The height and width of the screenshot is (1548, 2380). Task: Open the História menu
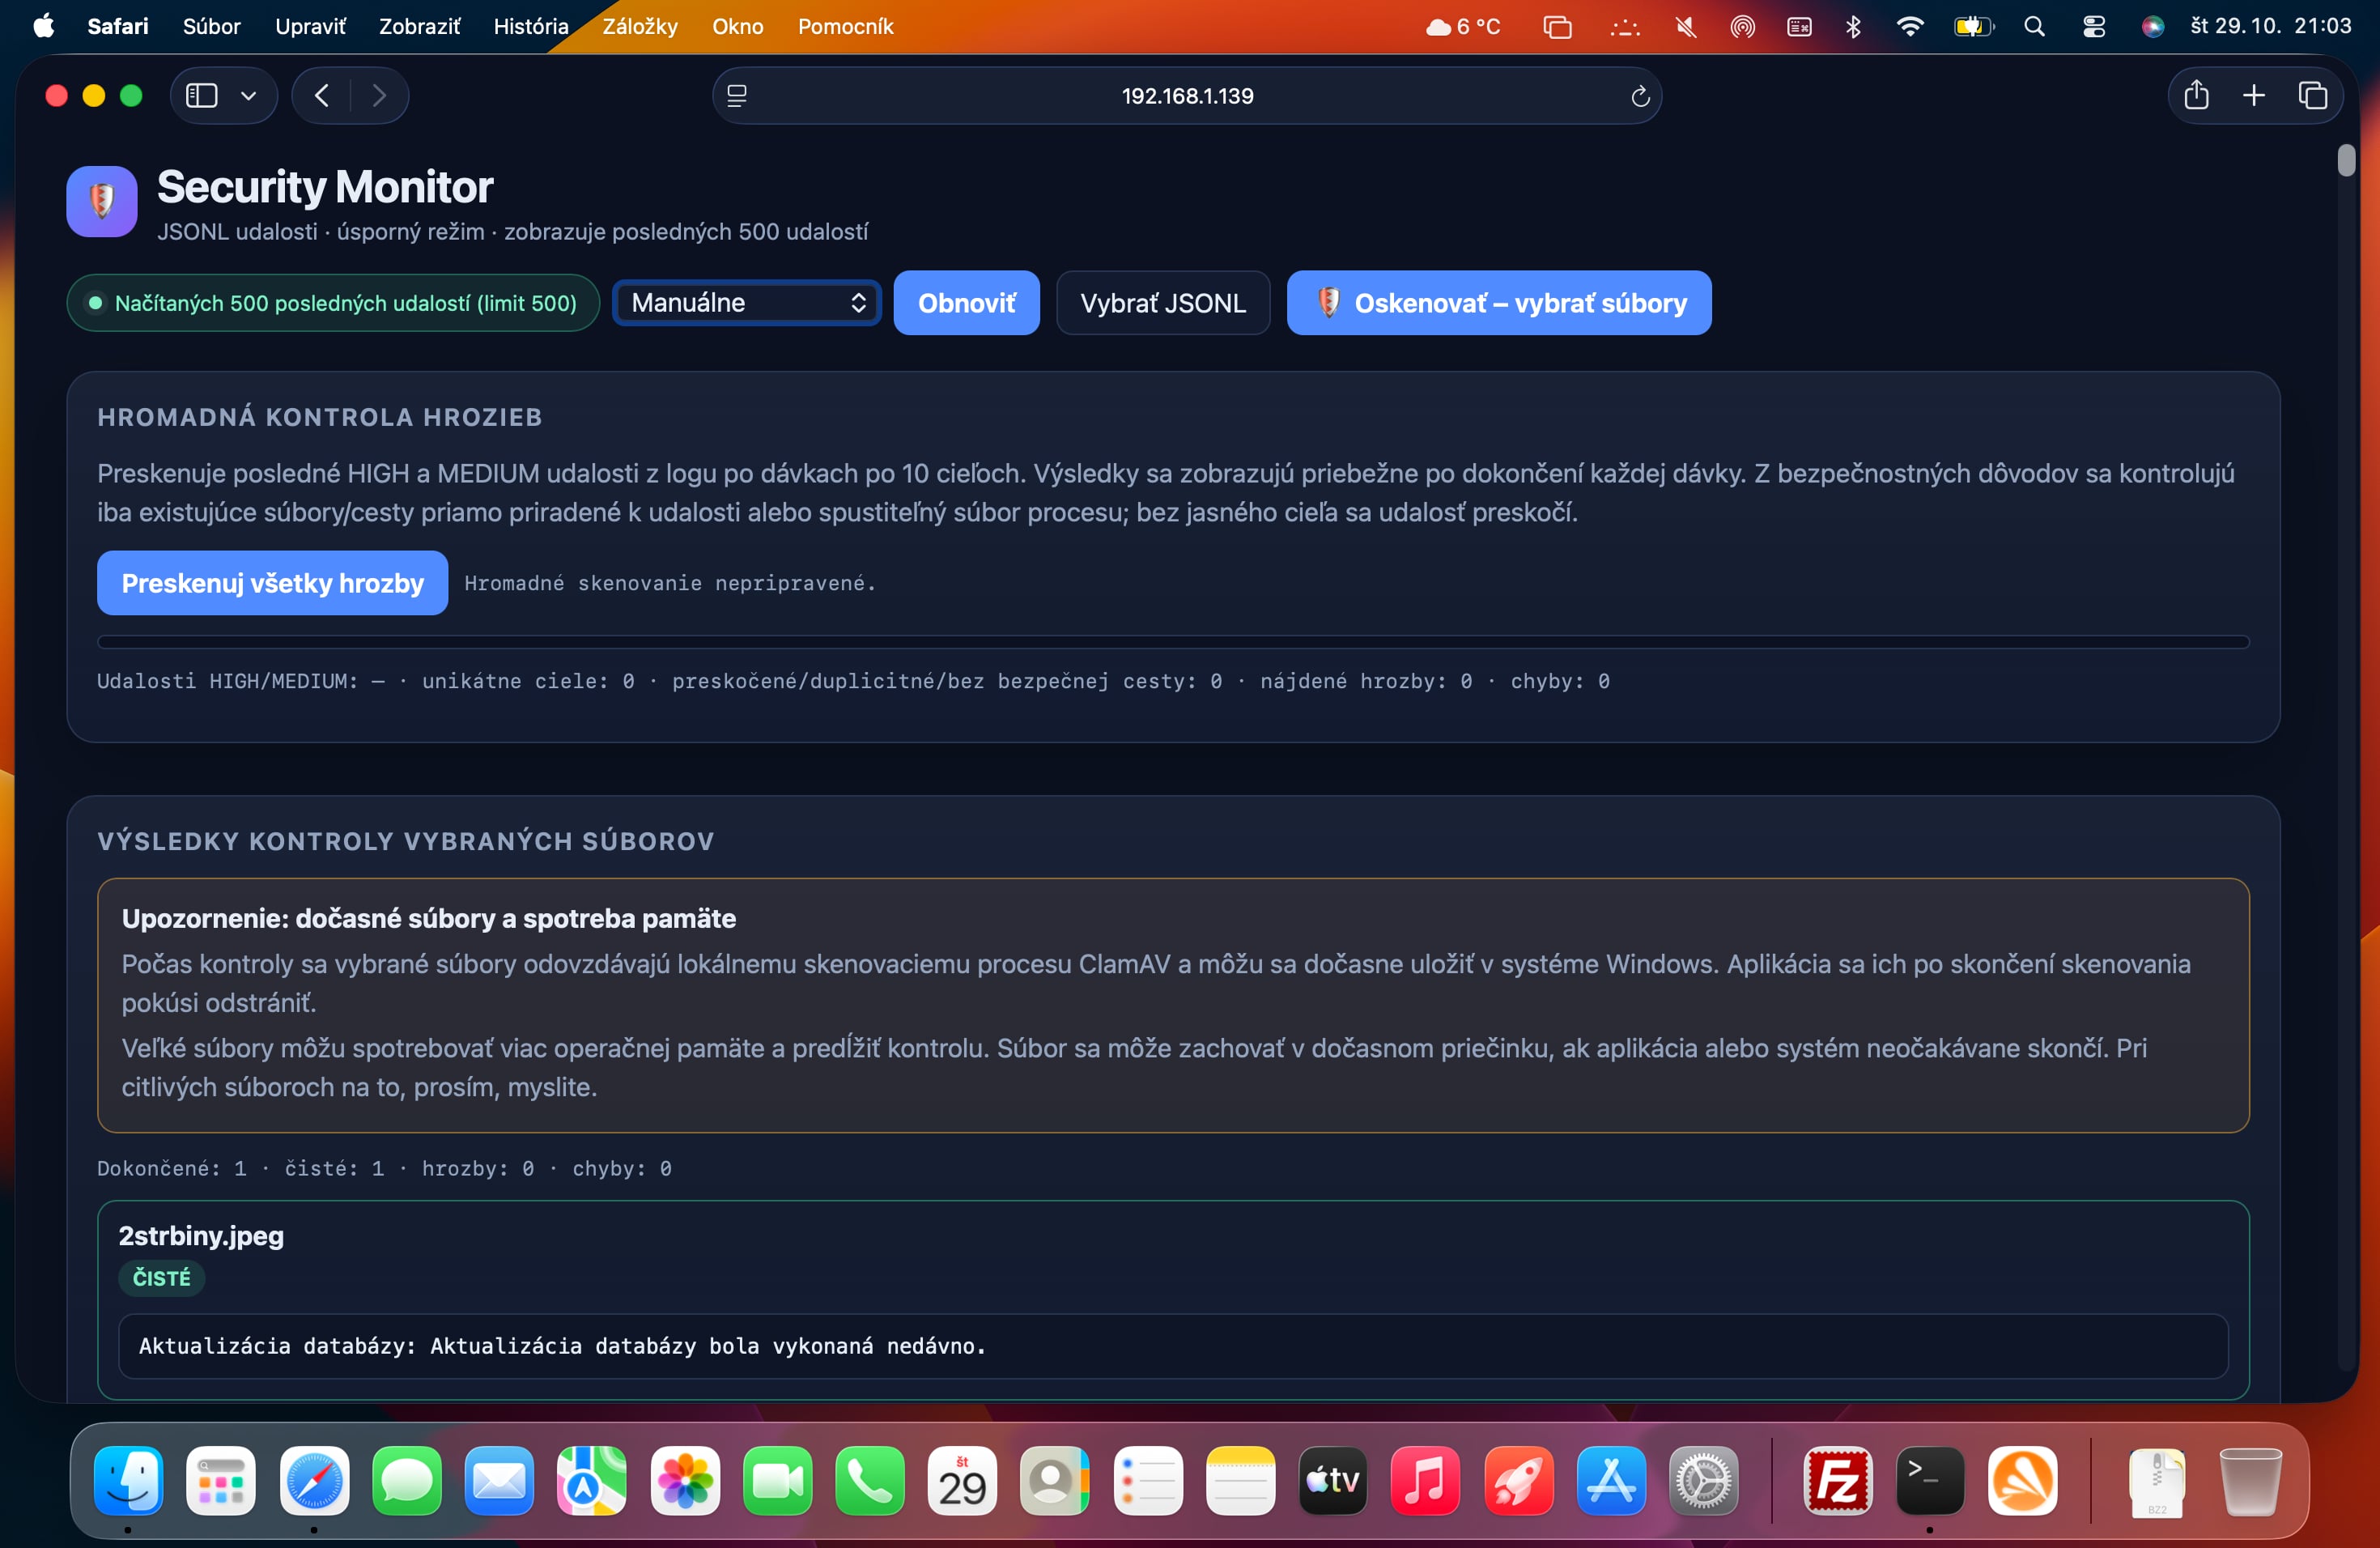[x=531, y=26]
